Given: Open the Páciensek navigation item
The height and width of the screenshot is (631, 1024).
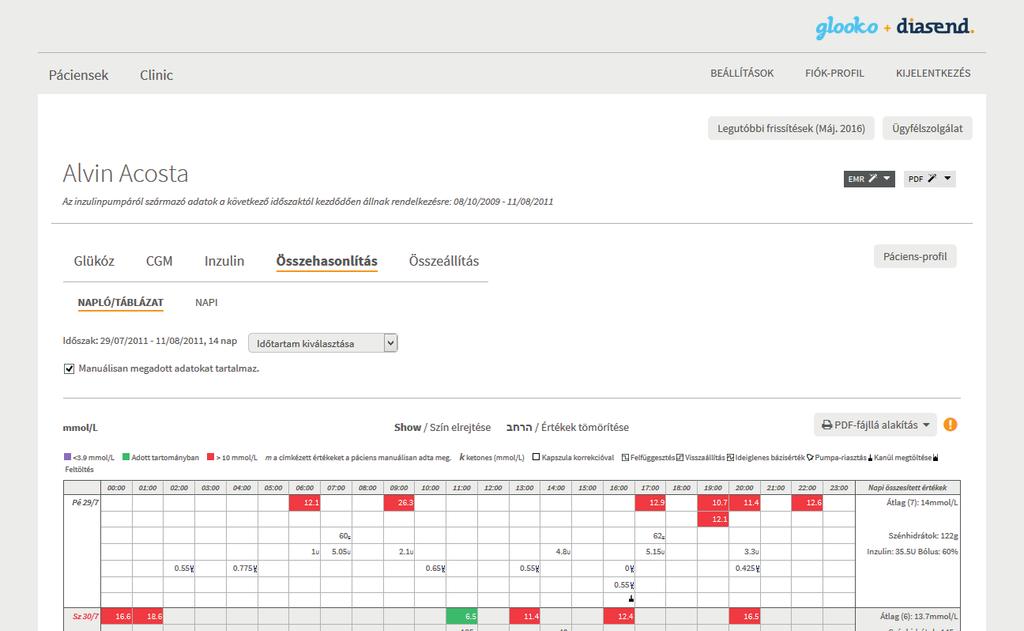Looking at the screenshot, I should click(78, 75).
